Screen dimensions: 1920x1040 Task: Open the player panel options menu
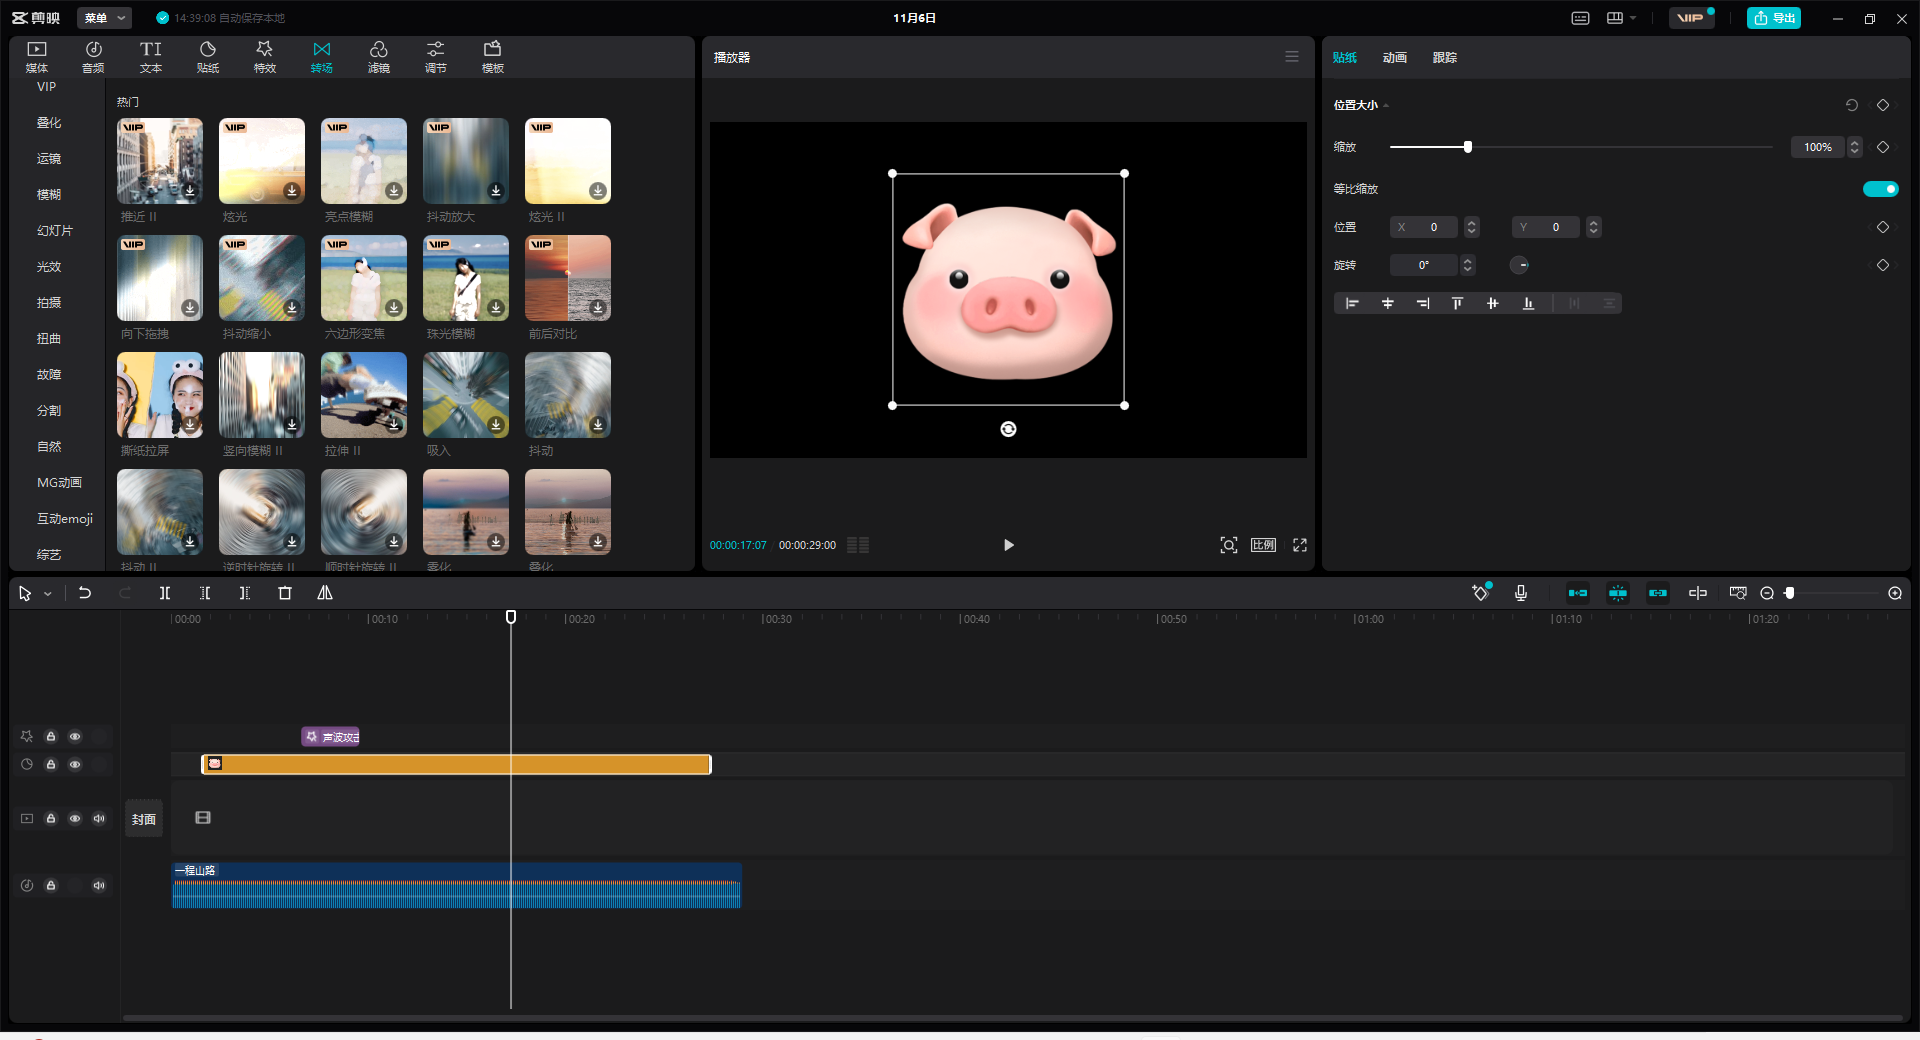pos(1292,57)
